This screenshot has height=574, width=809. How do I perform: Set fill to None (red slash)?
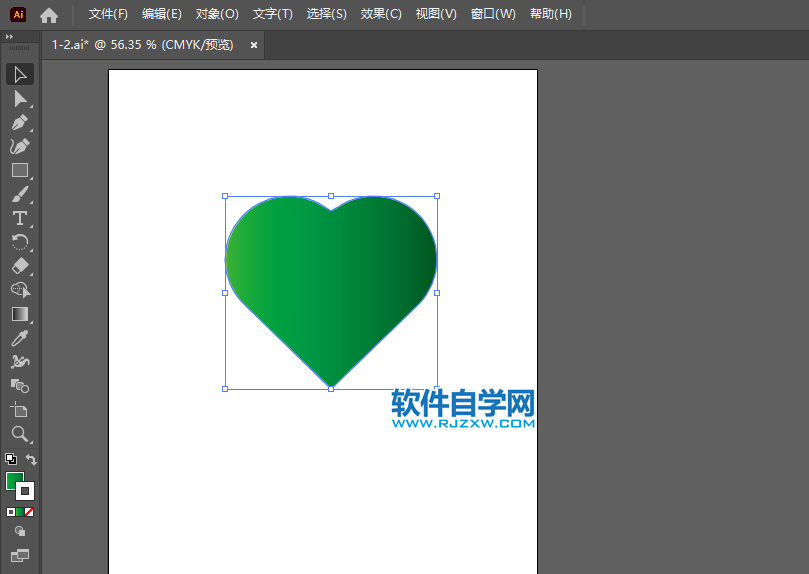(29, 512)
